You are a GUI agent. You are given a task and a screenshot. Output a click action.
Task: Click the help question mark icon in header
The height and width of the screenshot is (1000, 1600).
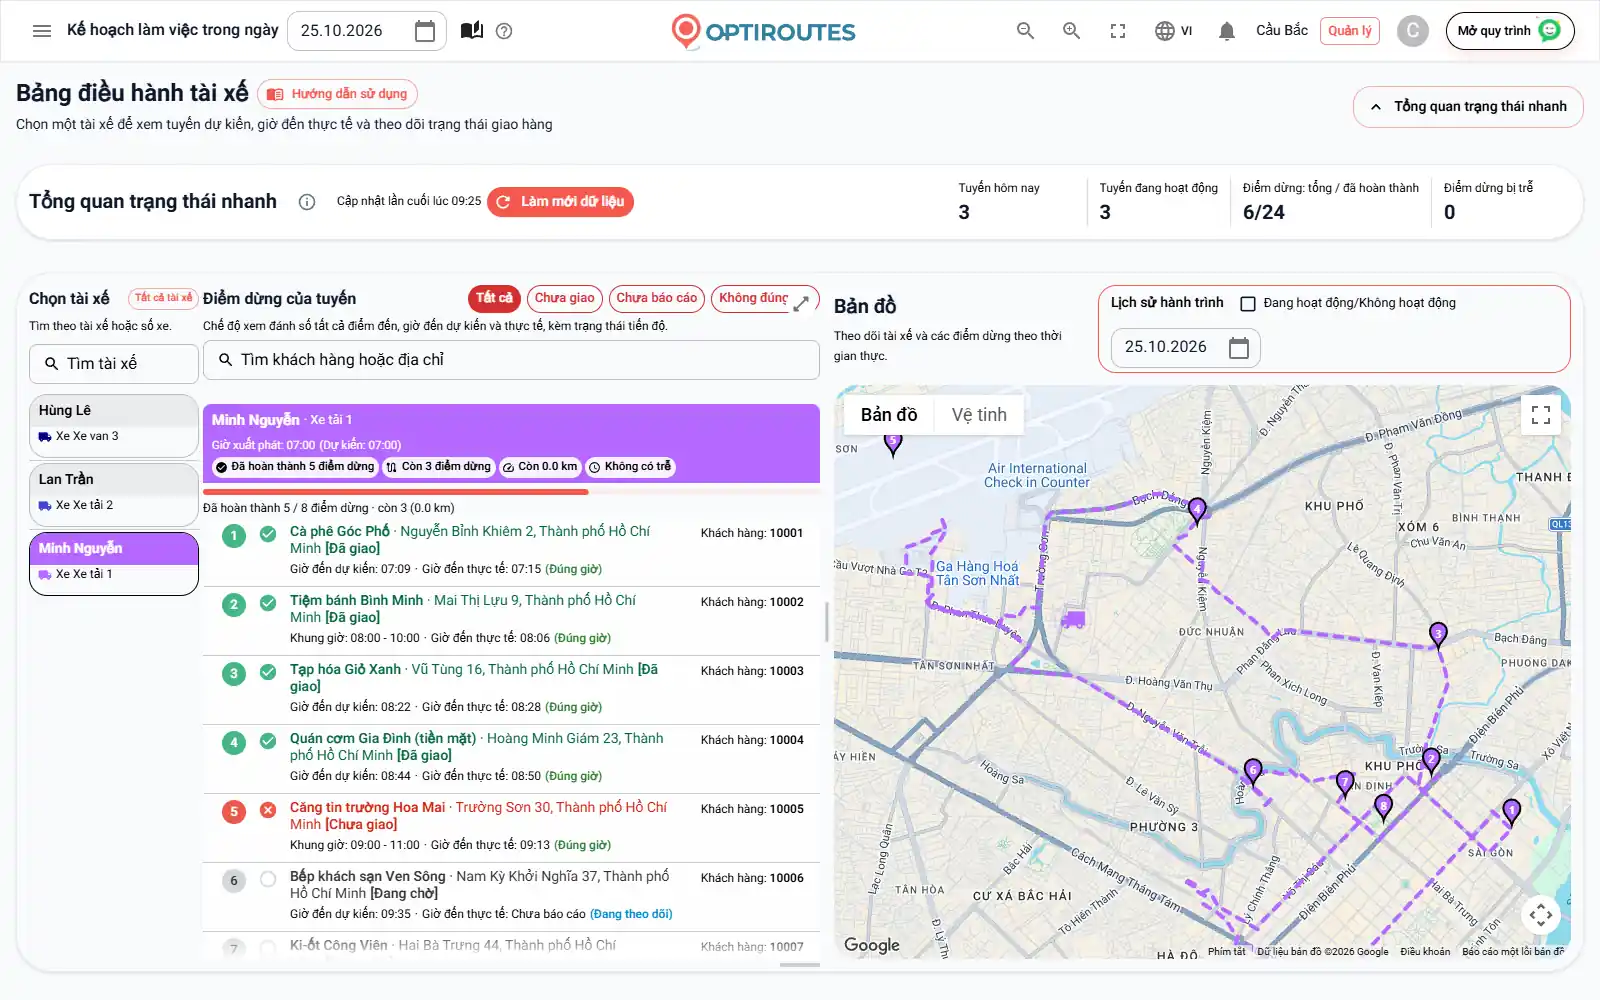504,31
